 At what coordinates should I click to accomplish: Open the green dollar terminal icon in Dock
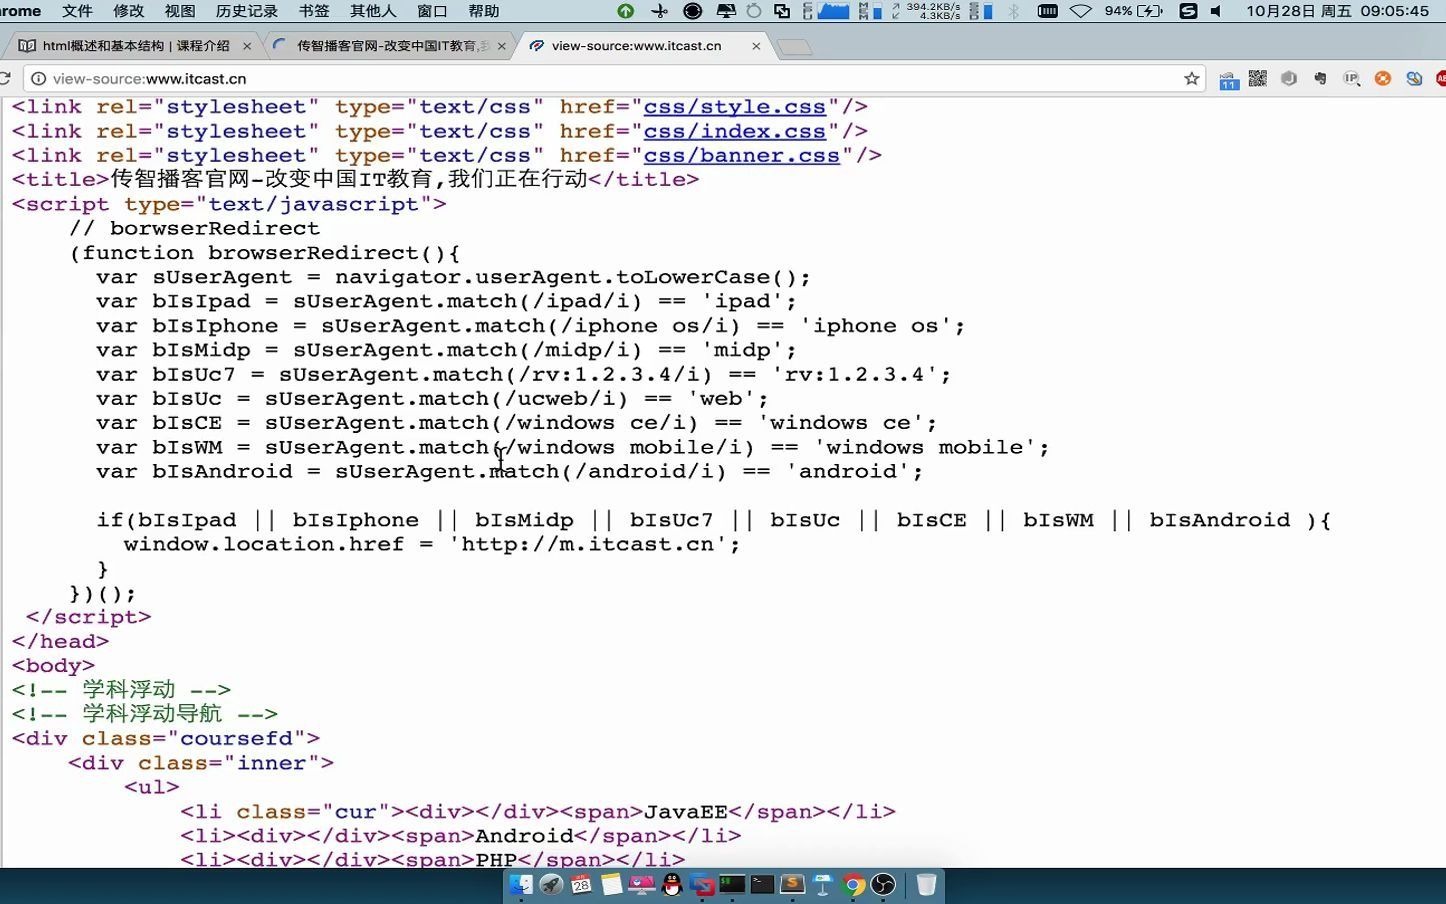click(732, 883)
